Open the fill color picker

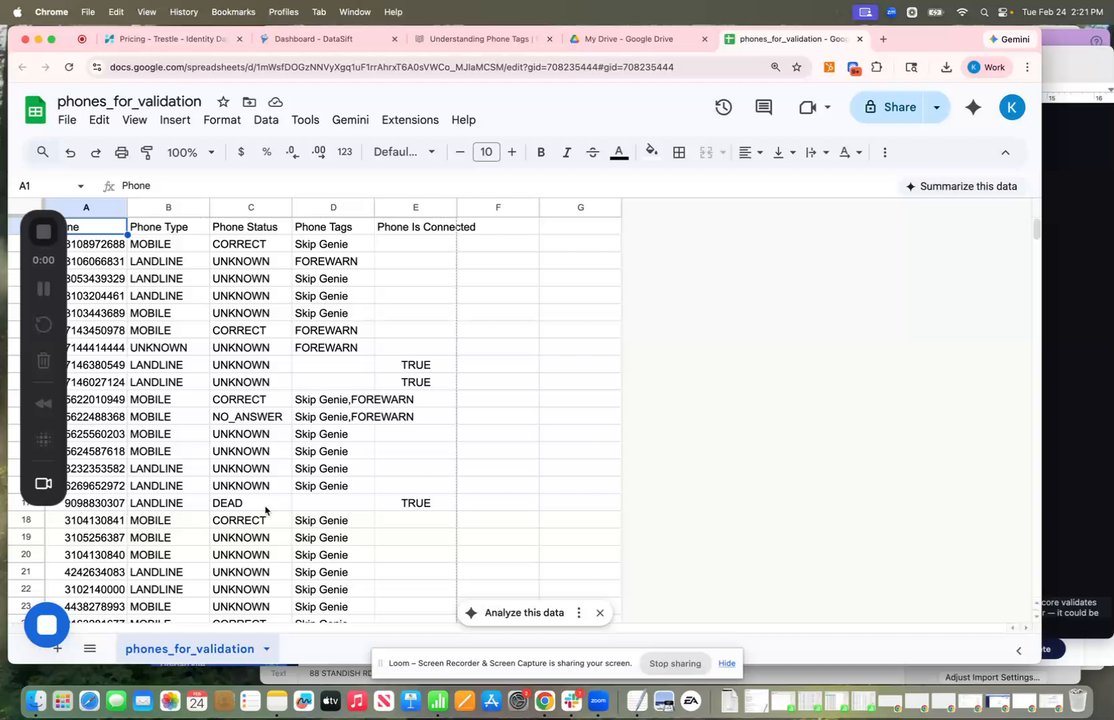(x=651, y=151)
